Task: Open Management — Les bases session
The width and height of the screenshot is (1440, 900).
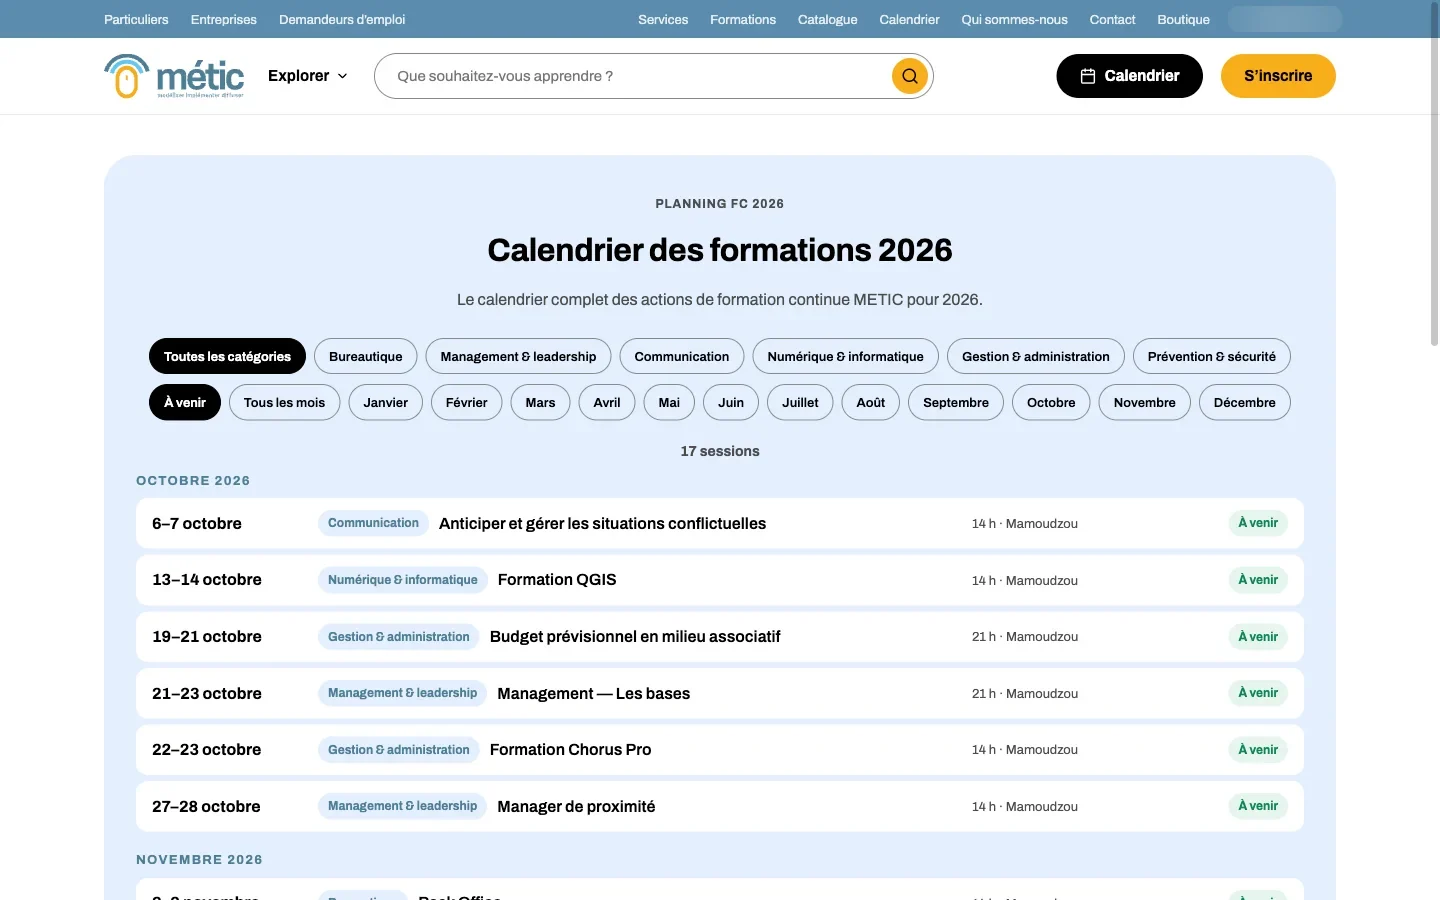Action: click(x=720, y=693)
